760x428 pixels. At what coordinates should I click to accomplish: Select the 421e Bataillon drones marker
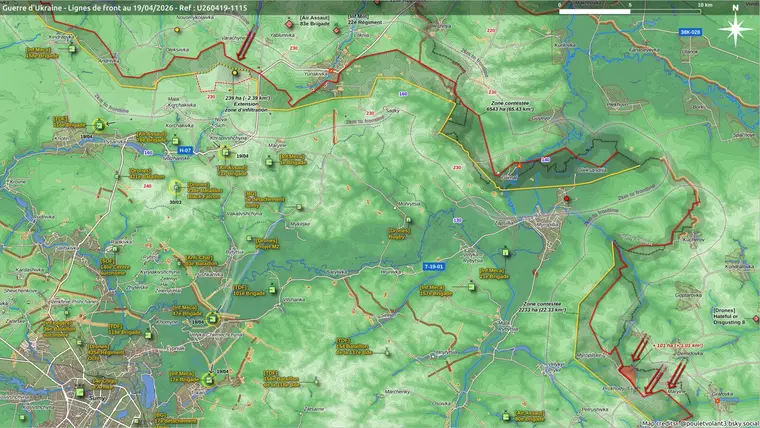pos(118,174)
